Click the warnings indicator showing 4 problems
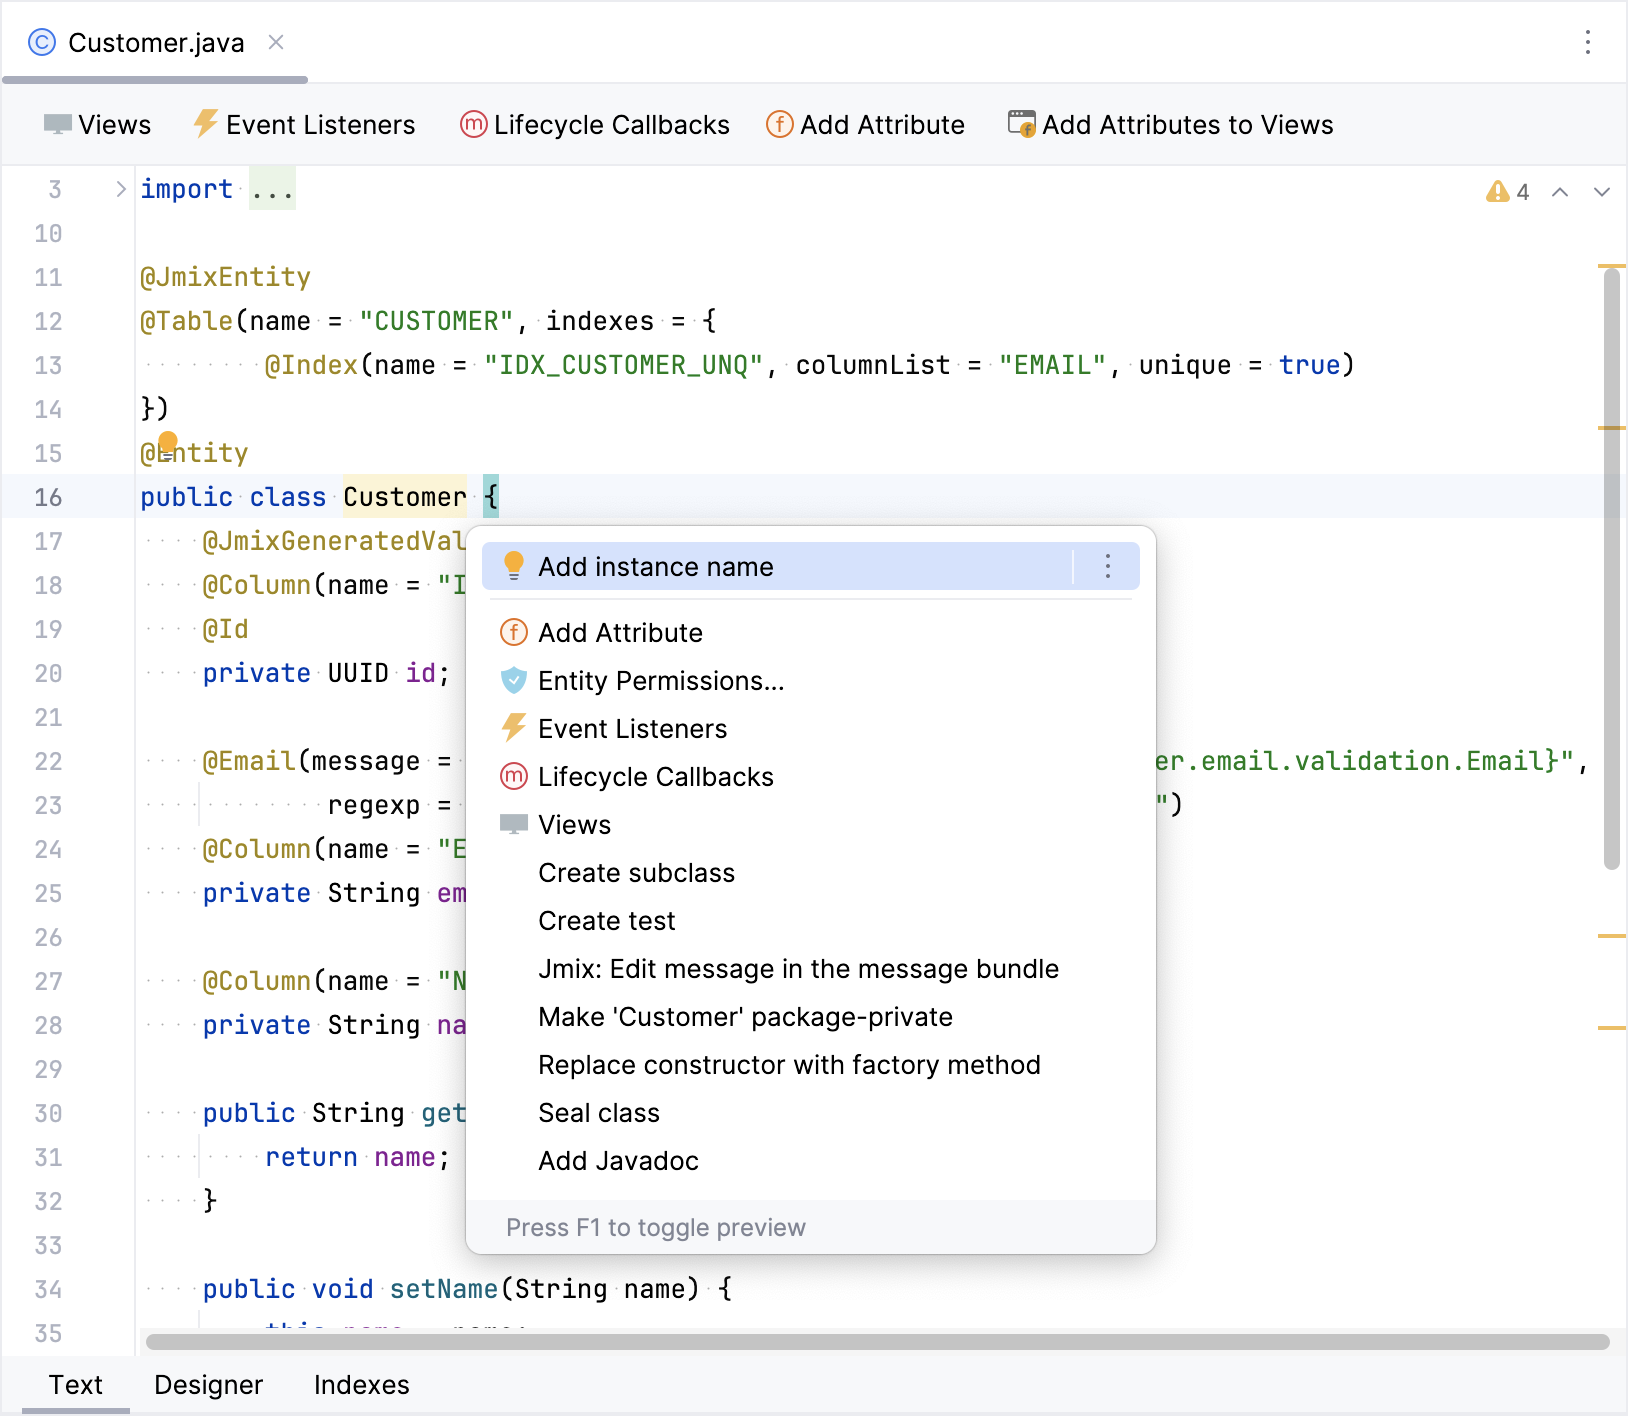 pos(1507,192)
